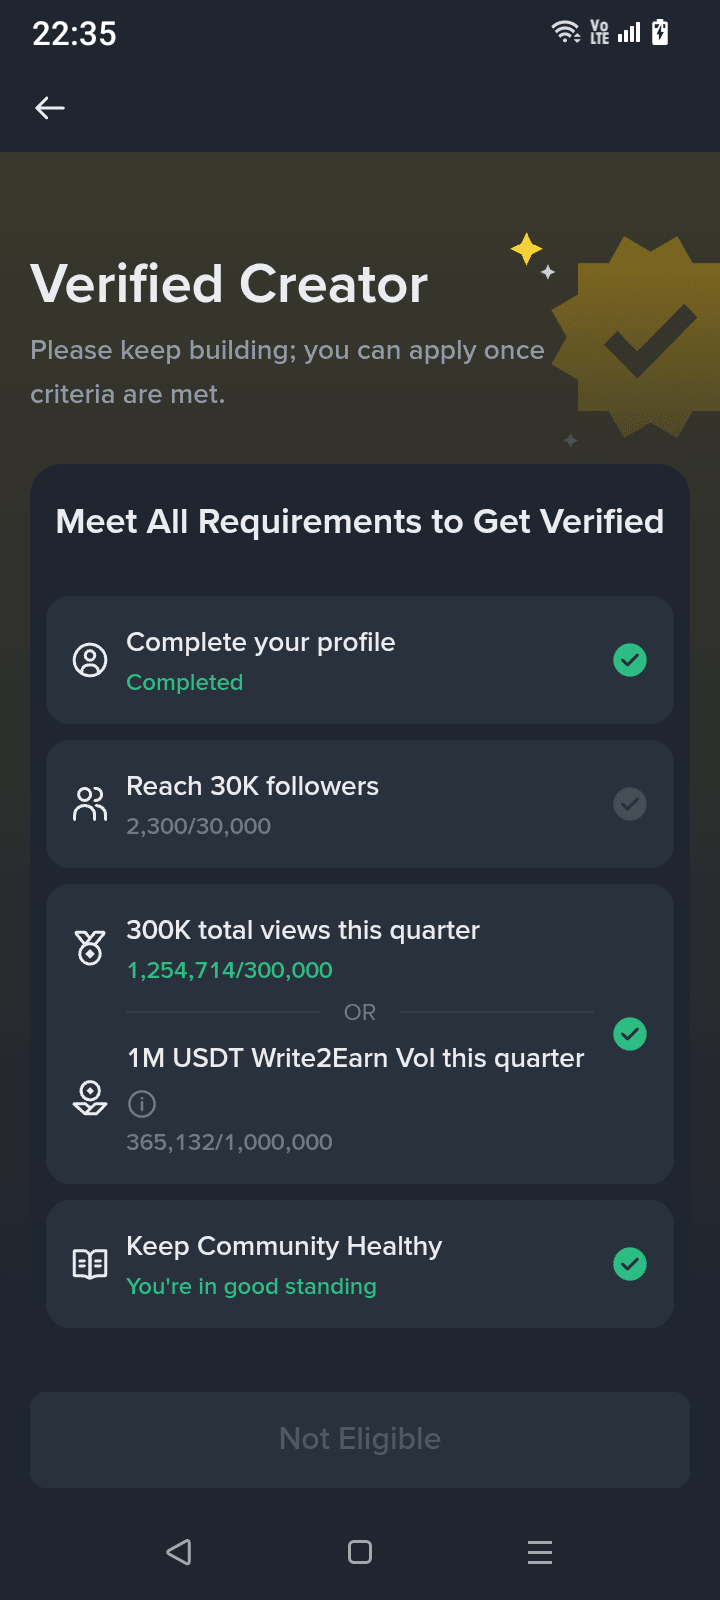Click the medal icon beside total views
720x1600 pixels.
coord(90,947)
